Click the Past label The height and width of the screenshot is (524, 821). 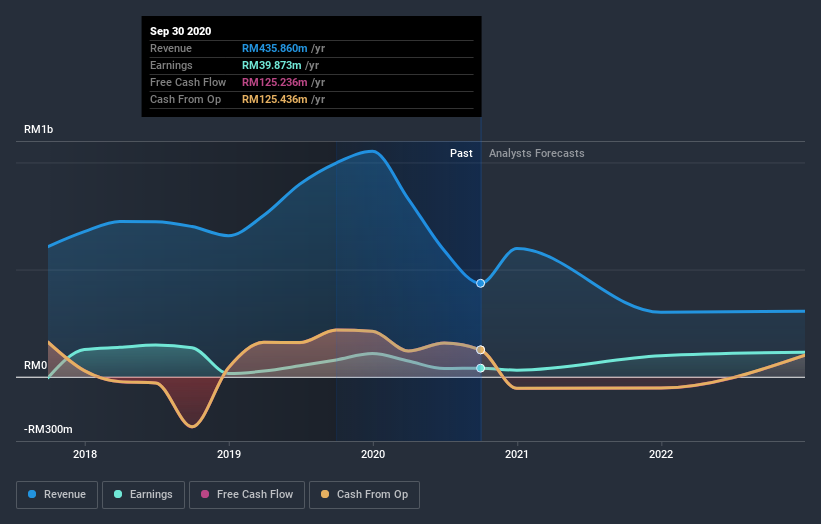(461, 153)
